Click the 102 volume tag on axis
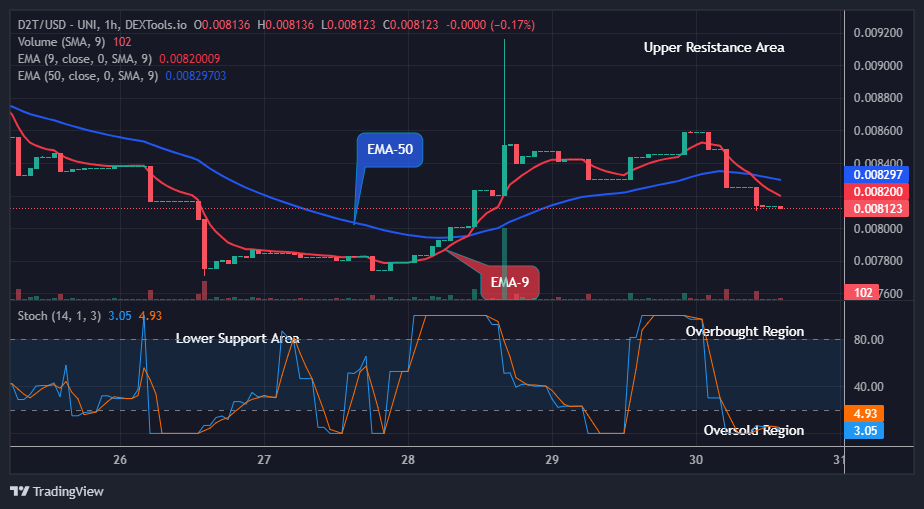The height and width of the screenshot is (509, 924). (x=863, y=292)
